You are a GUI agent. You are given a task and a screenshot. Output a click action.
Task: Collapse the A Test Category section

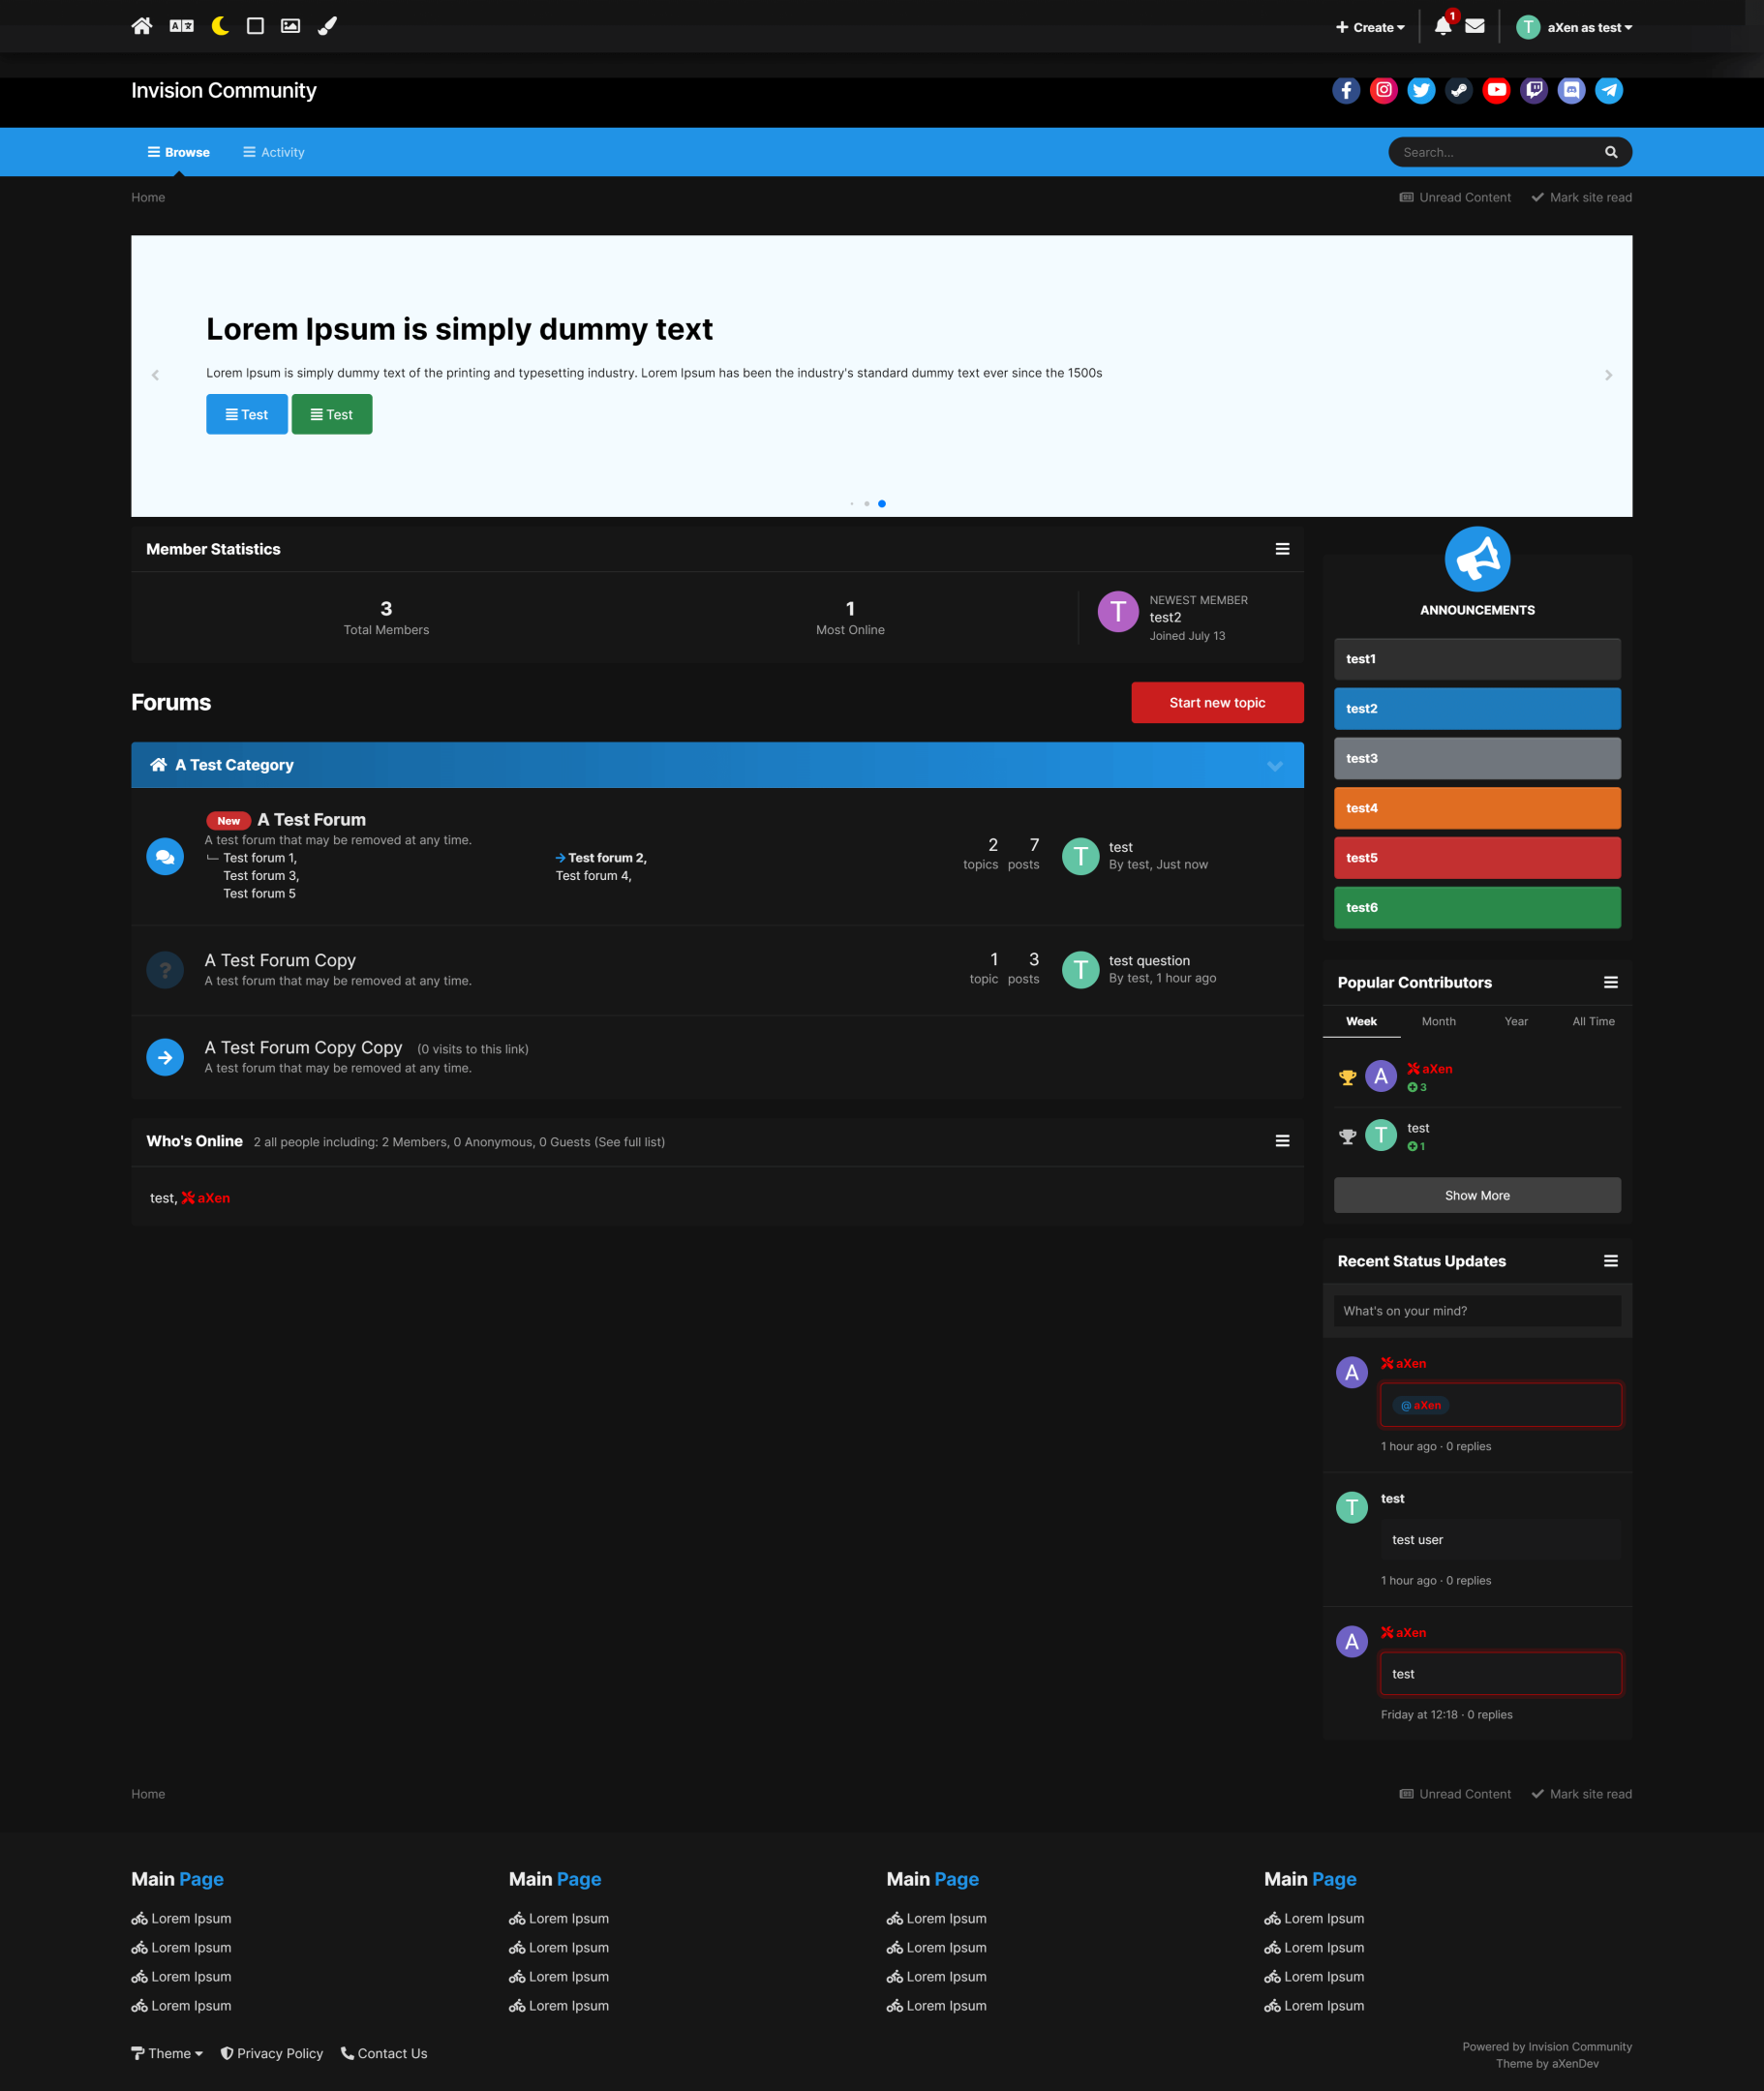pos(1274,765)
